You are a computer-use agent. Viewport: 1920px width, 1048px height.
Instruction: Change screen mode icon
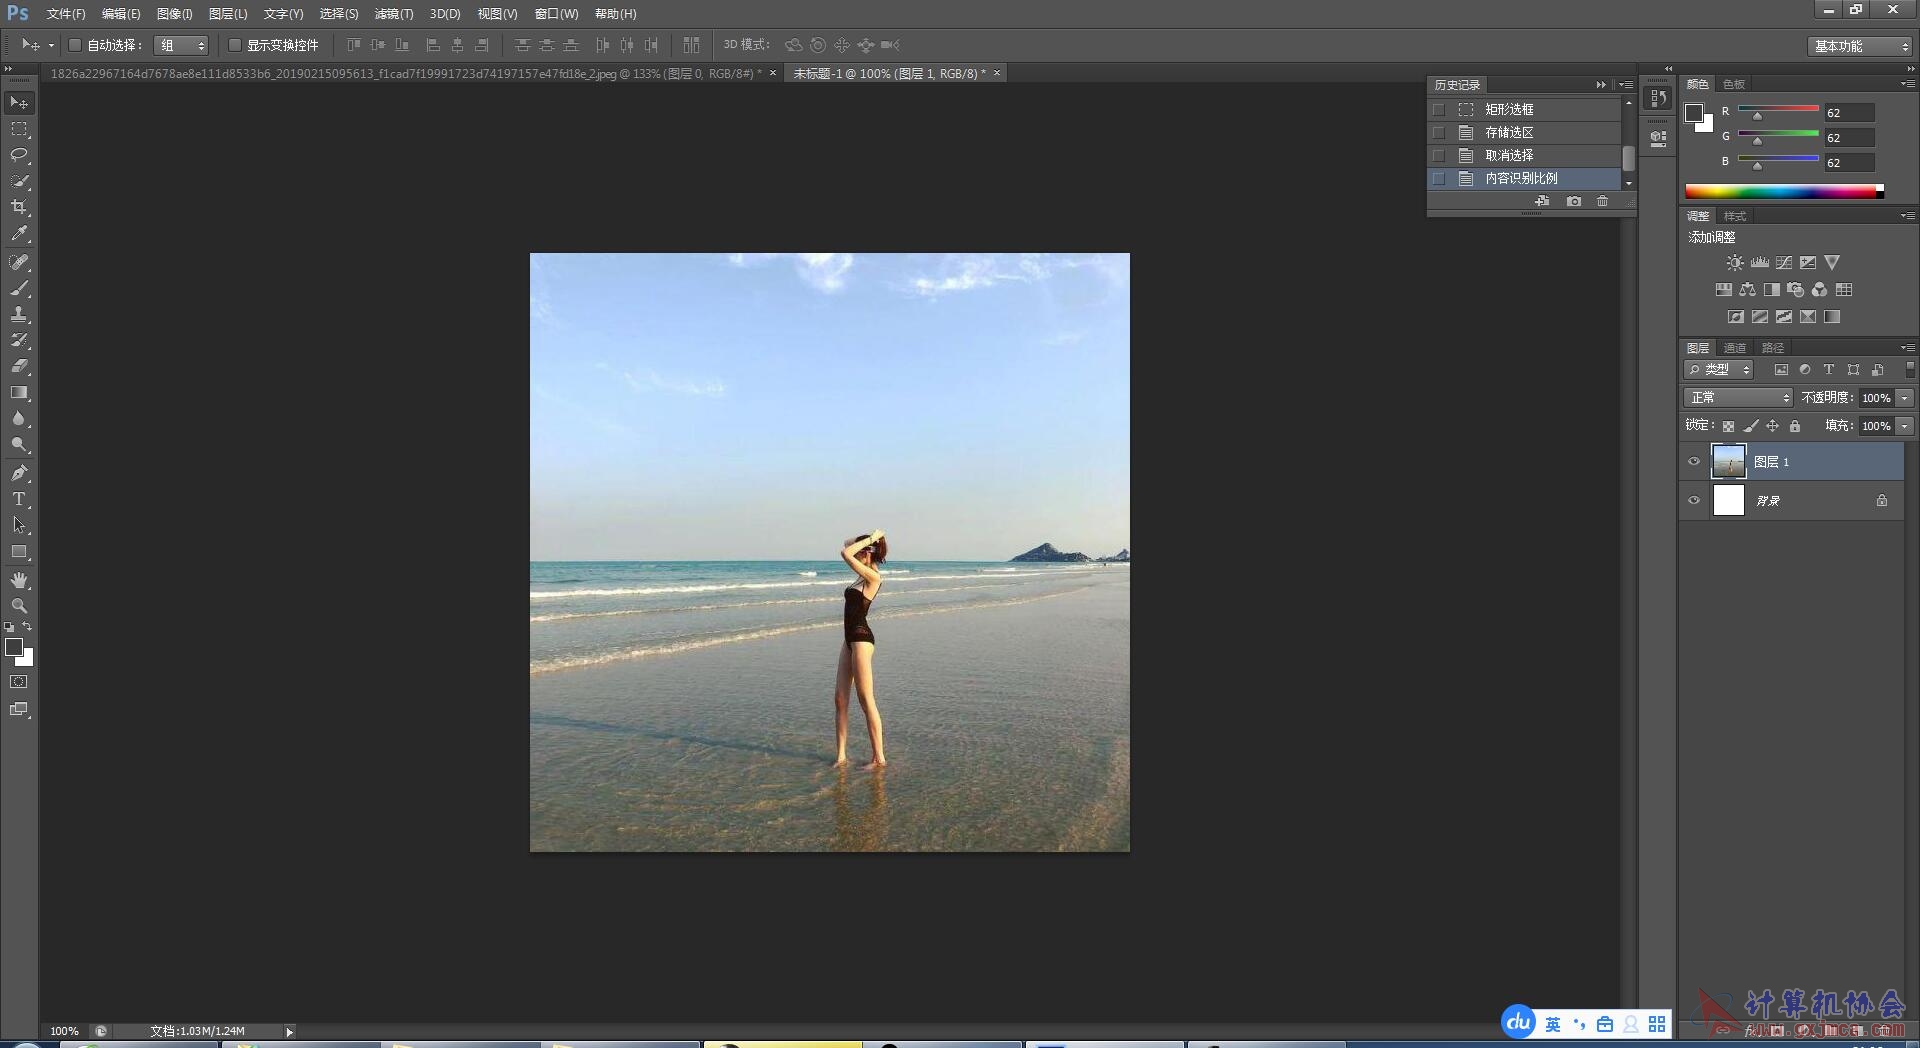click(x=19, y=709)
